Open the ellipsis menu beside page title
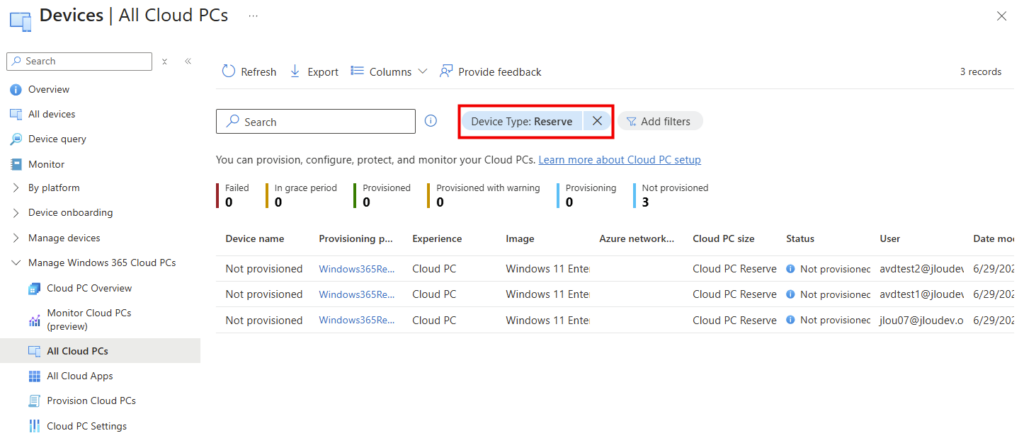Image resolution: width=1024 pixels, height=438 pixels. pos(253,16)
